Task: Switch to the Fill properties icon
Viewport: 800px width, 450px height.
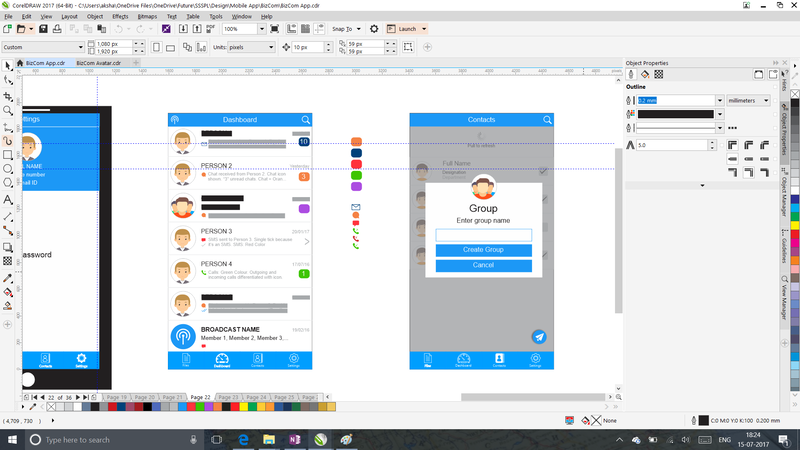Action: point(646,74)
